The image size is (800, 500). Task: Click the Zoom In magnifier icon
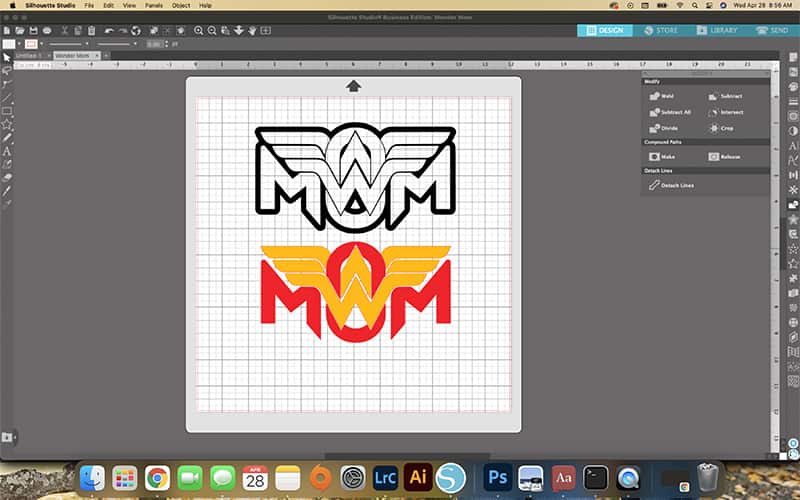tap(198, 31)
